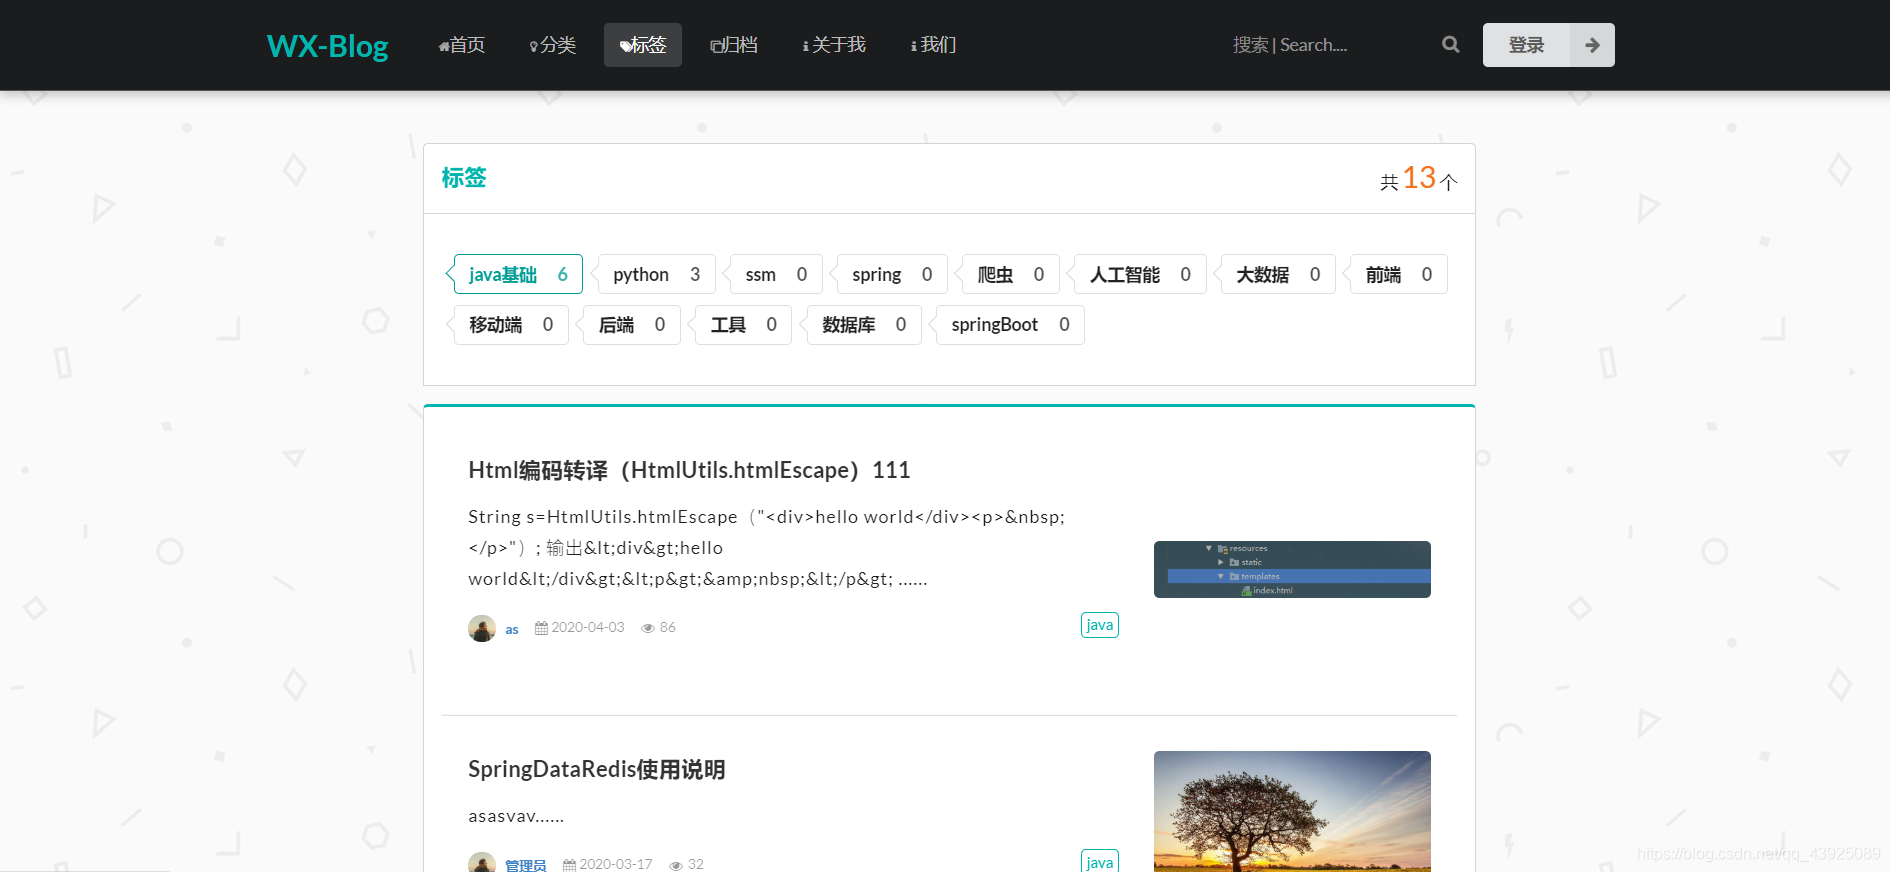Open the 关于我 about me menu item

coord(834,45)
